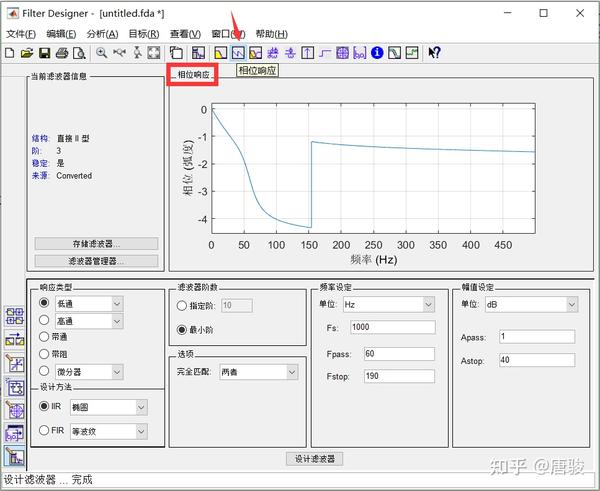Restore full view of the plot

(x=154, y=53)
